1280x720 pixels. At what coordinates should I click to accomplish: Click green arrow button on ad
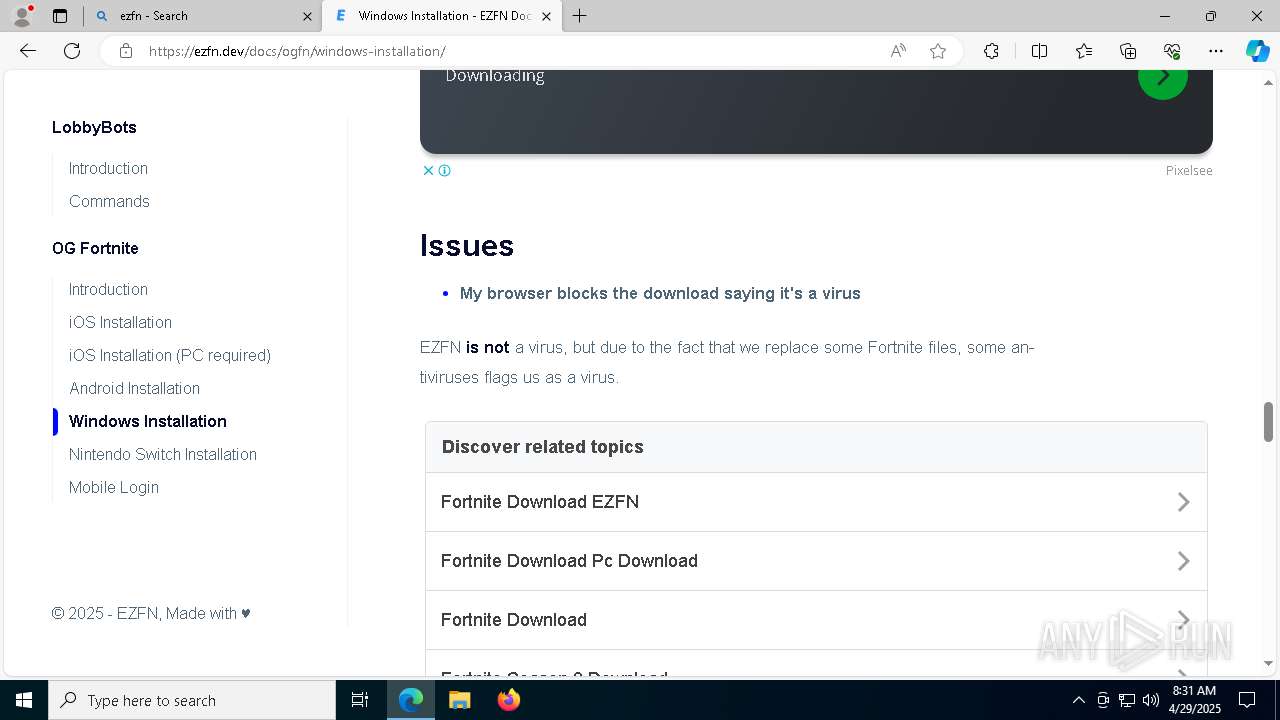click(1163, 76)
